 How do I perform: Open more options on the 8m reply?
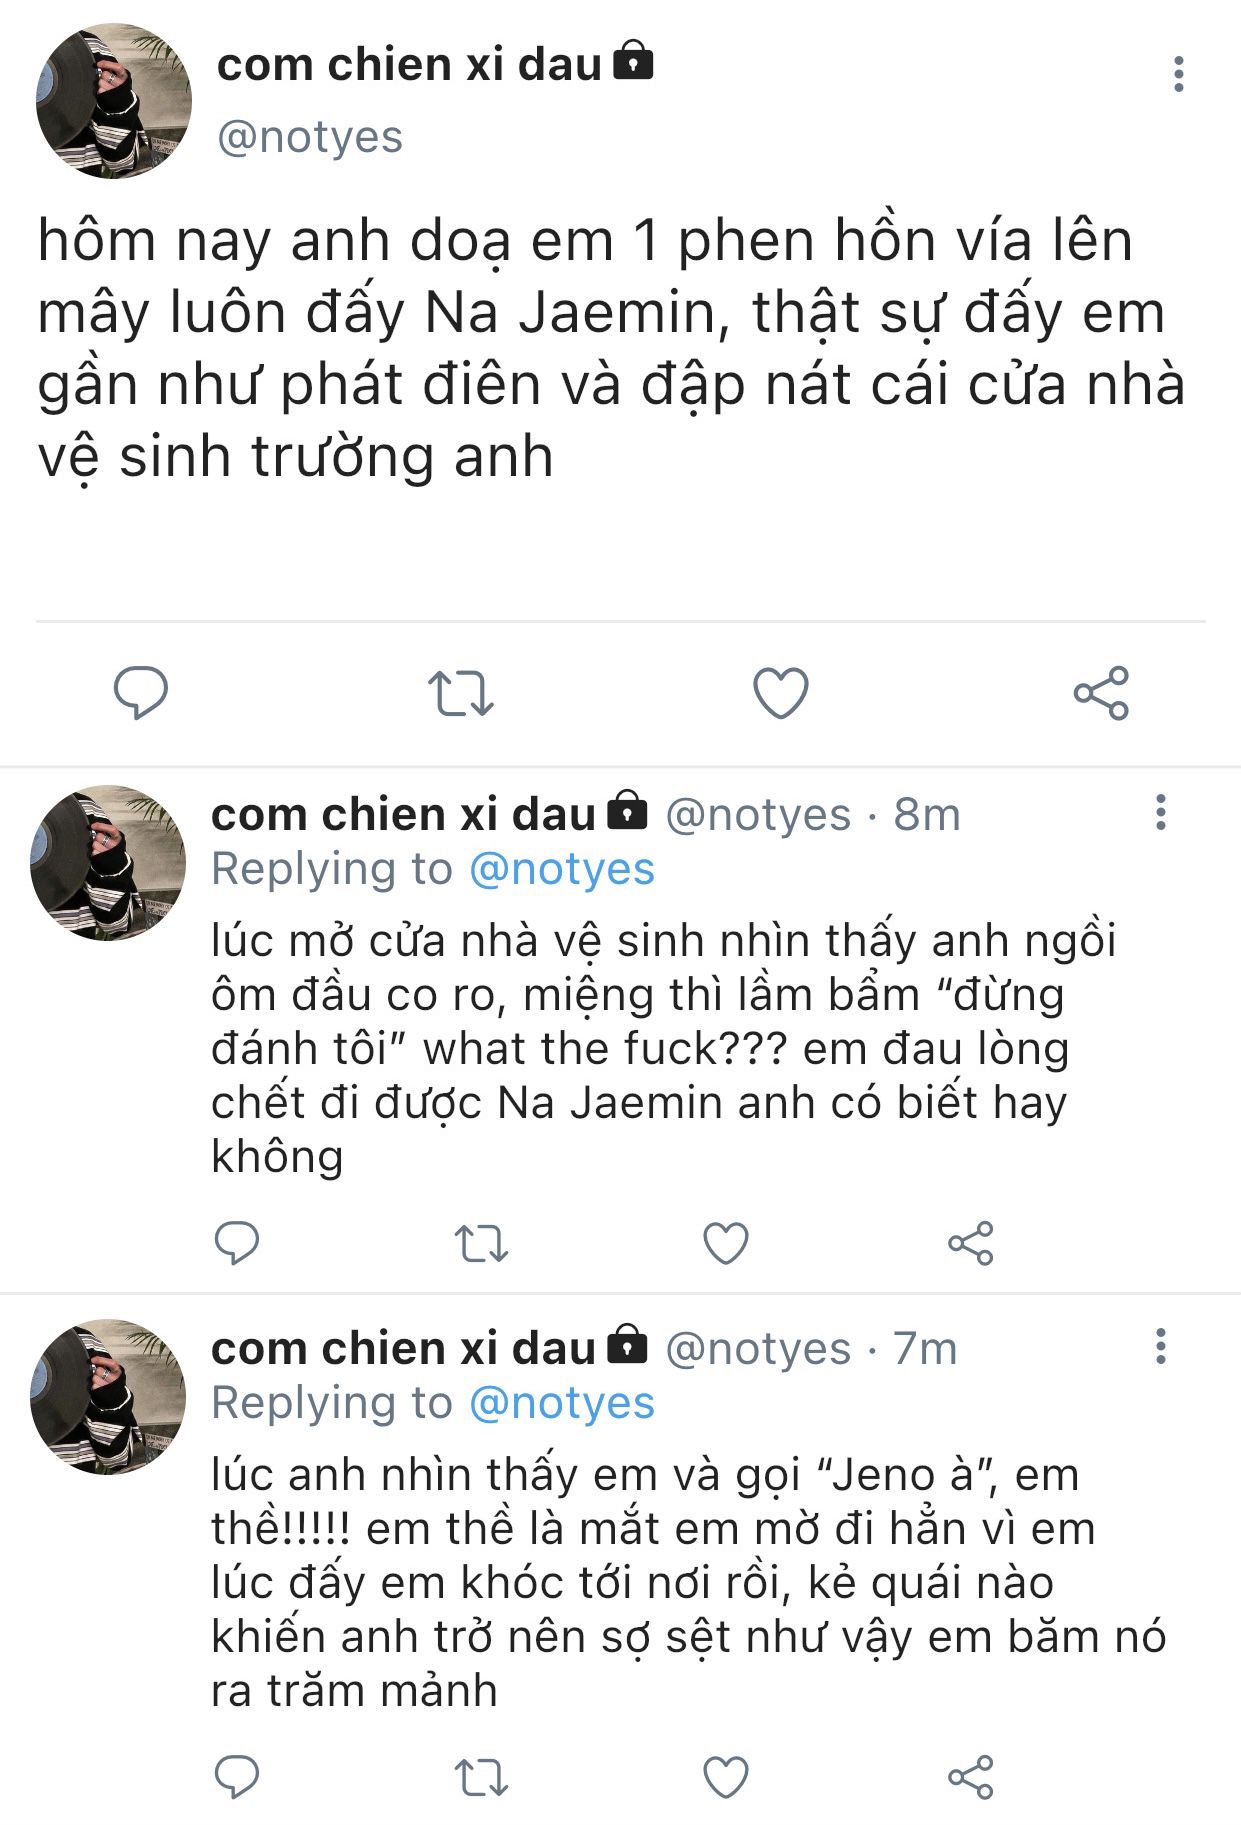coord(1160,813)
